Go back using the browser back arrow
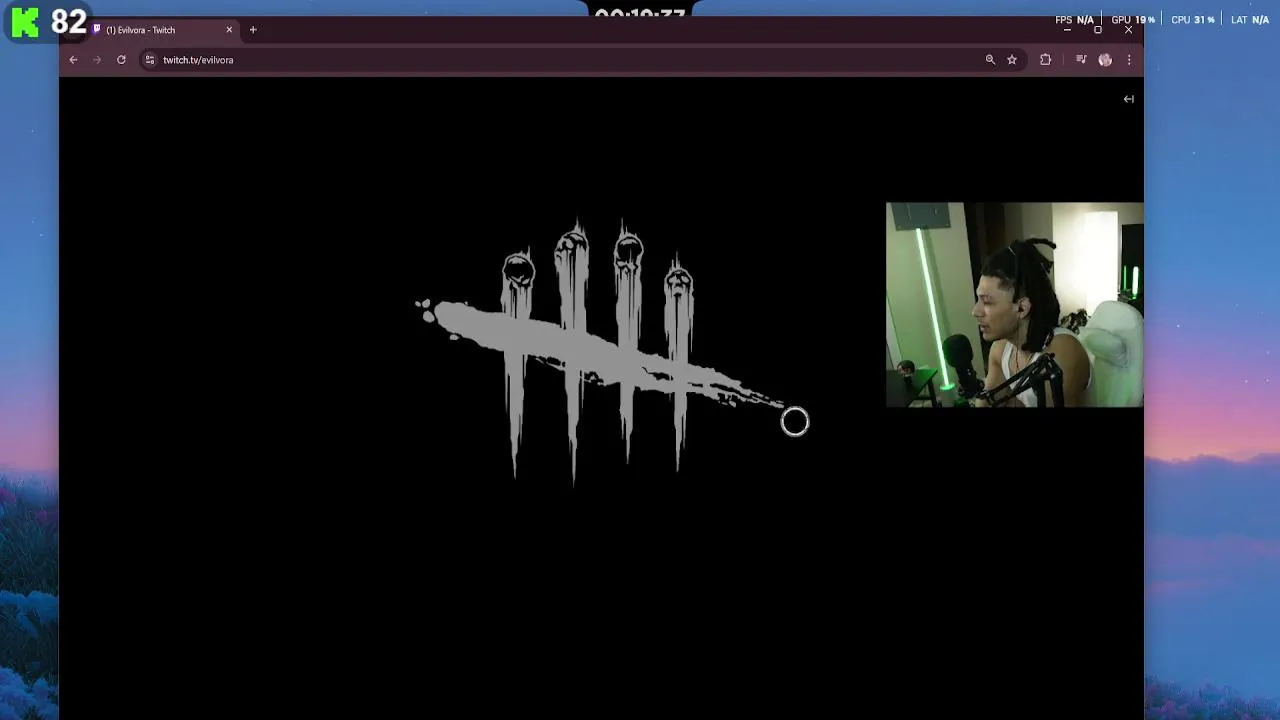This screenshot has width=1280, height=720. pyautogui.click(x=73, y=60)
